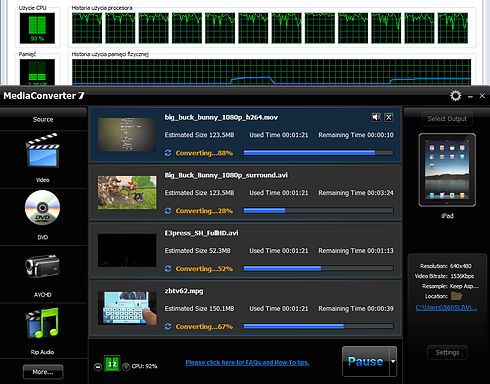
Task: Open the settings gear in title bar
Action: click(455, 96)
